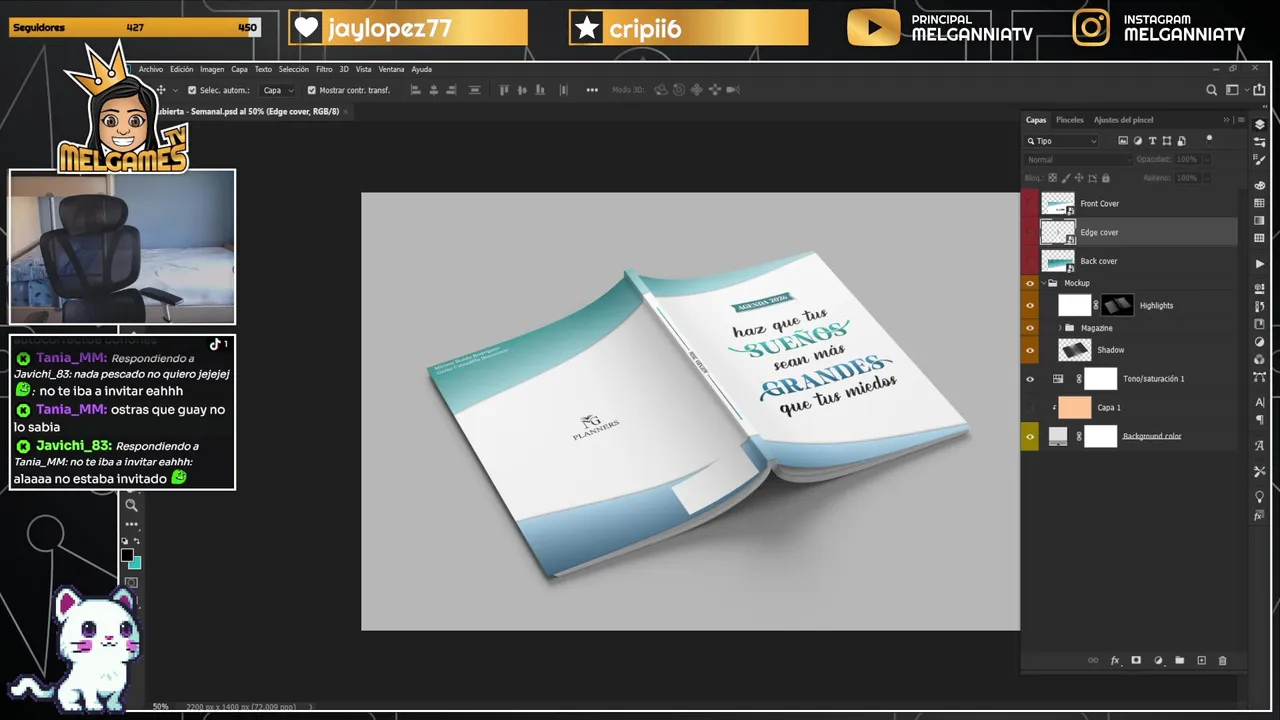Image resolution: width=1280 pixels, height=720 pixels.
Task: Open the Opacidad value dropdown
Action: (x=1207, y=159)
